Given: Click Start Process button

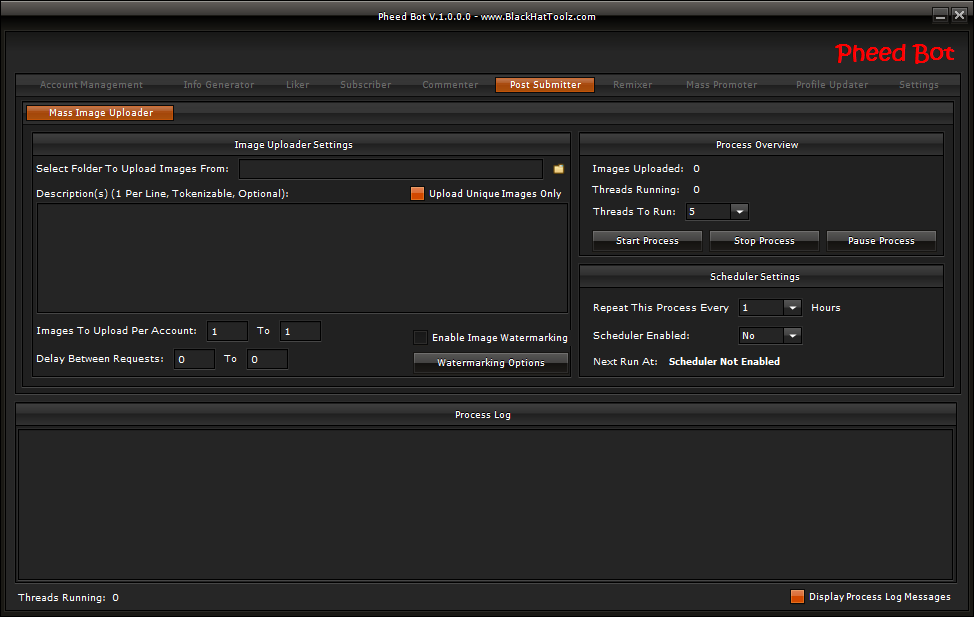Looking at the screenshot, I should click(647, 240).
